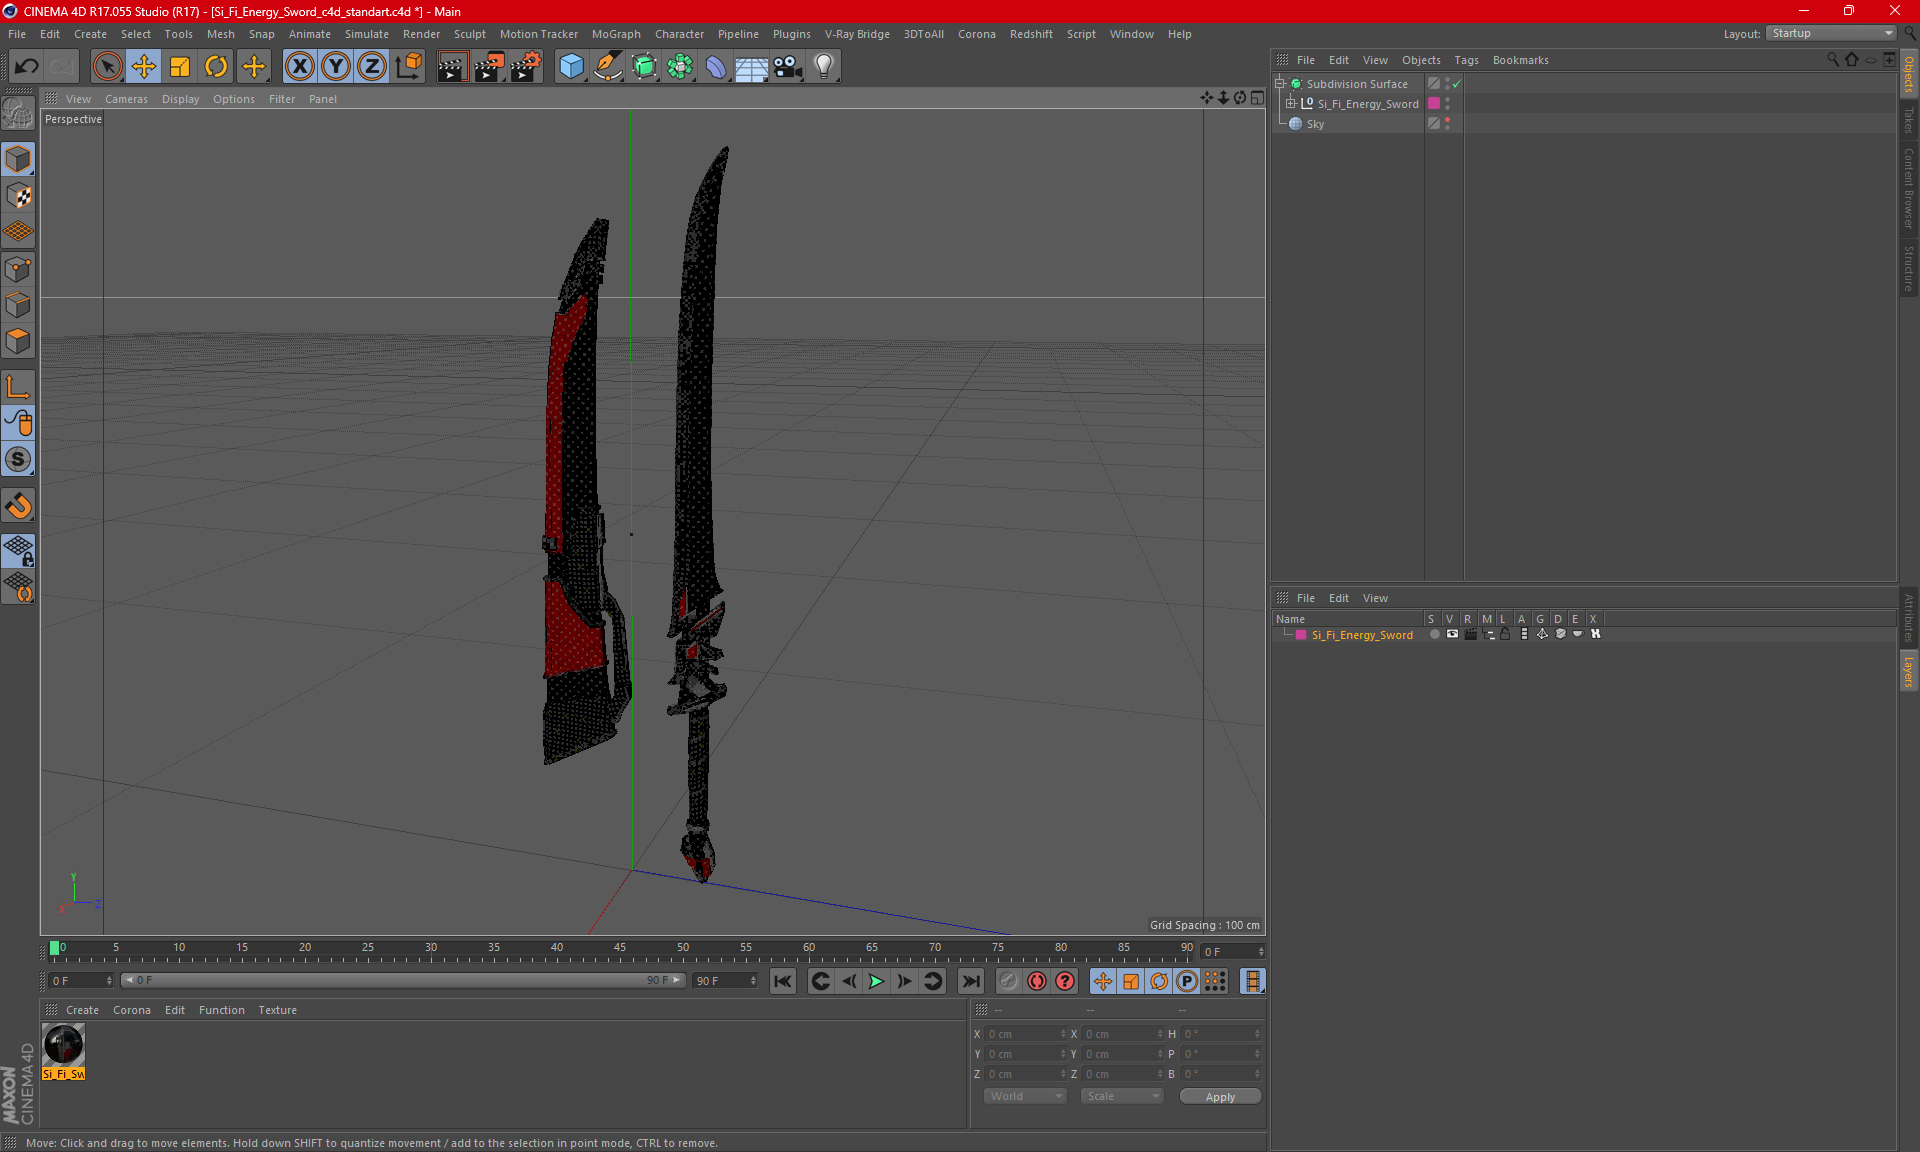Open the Scale mode dropdown
1920x1152 pixels.
tap(1122, 1096)
